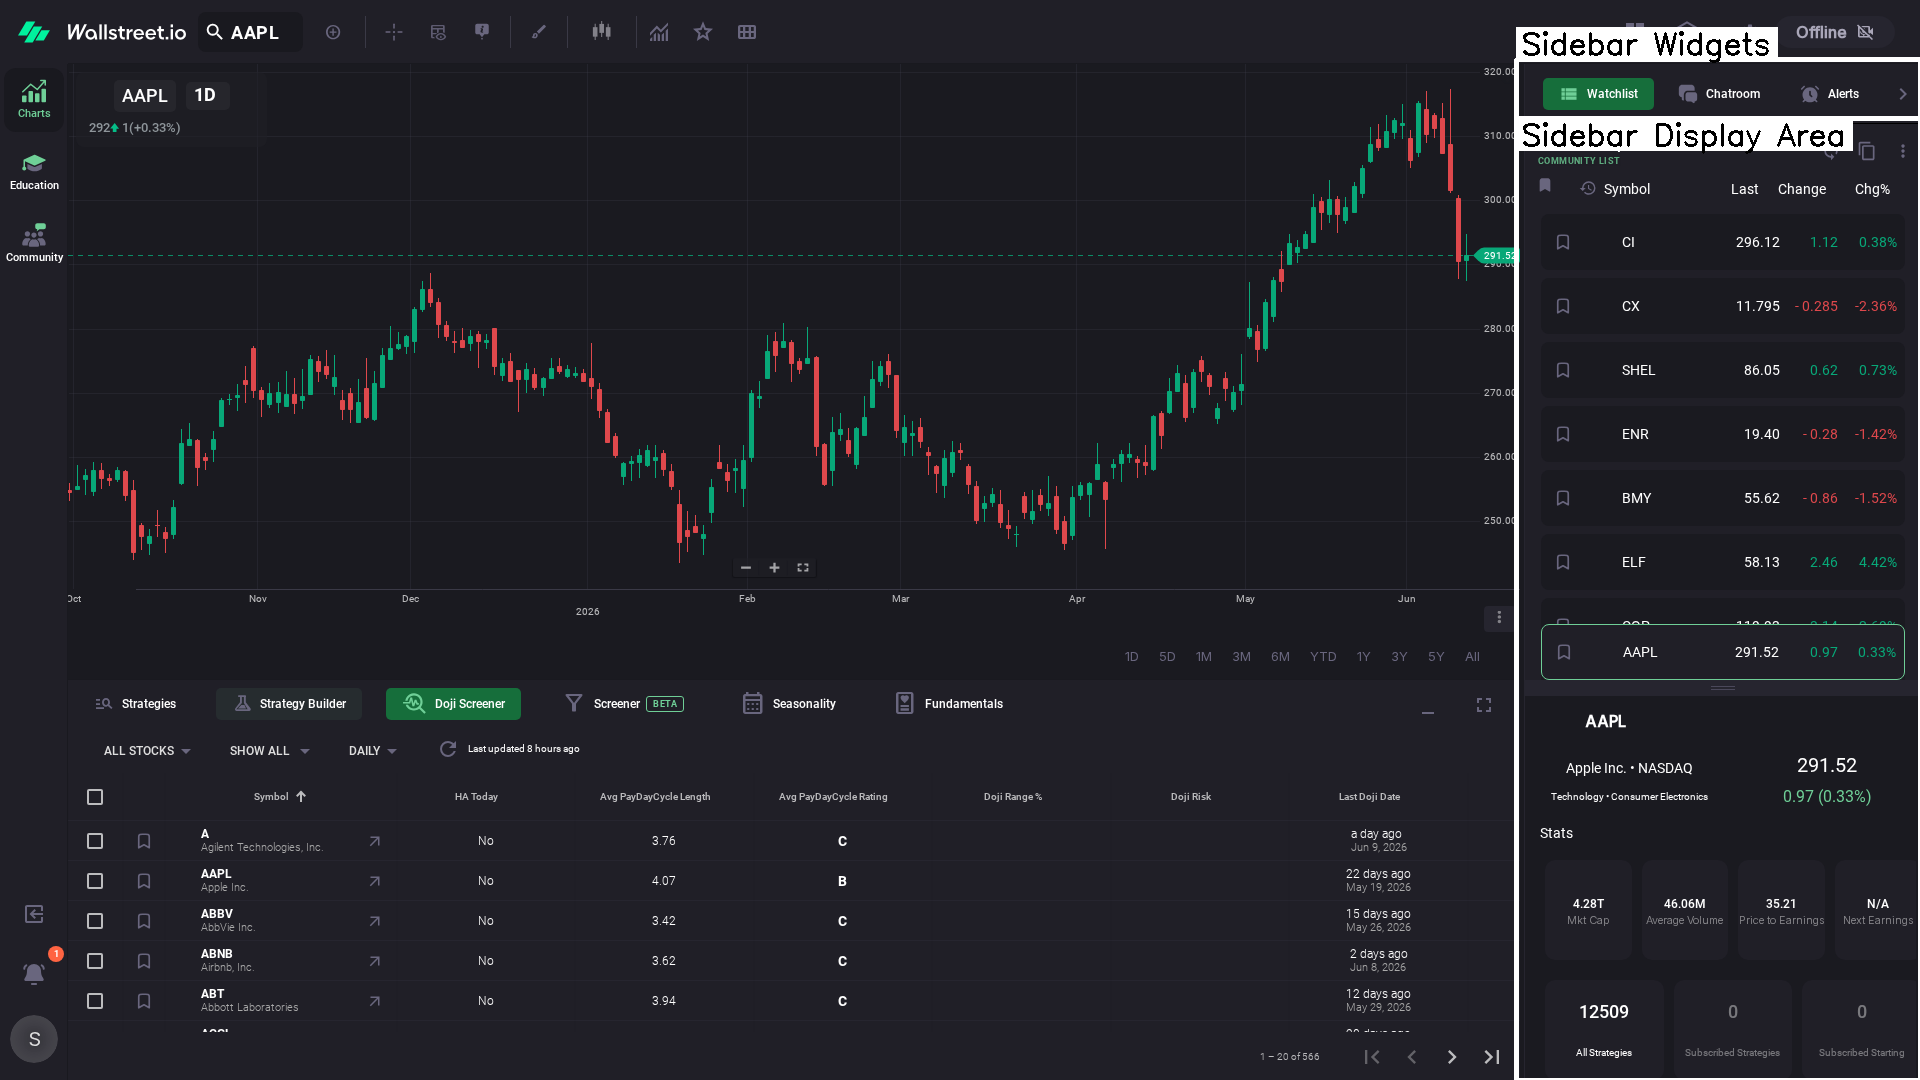Toggle bookmark for SHEL in watchlist

1563,370
